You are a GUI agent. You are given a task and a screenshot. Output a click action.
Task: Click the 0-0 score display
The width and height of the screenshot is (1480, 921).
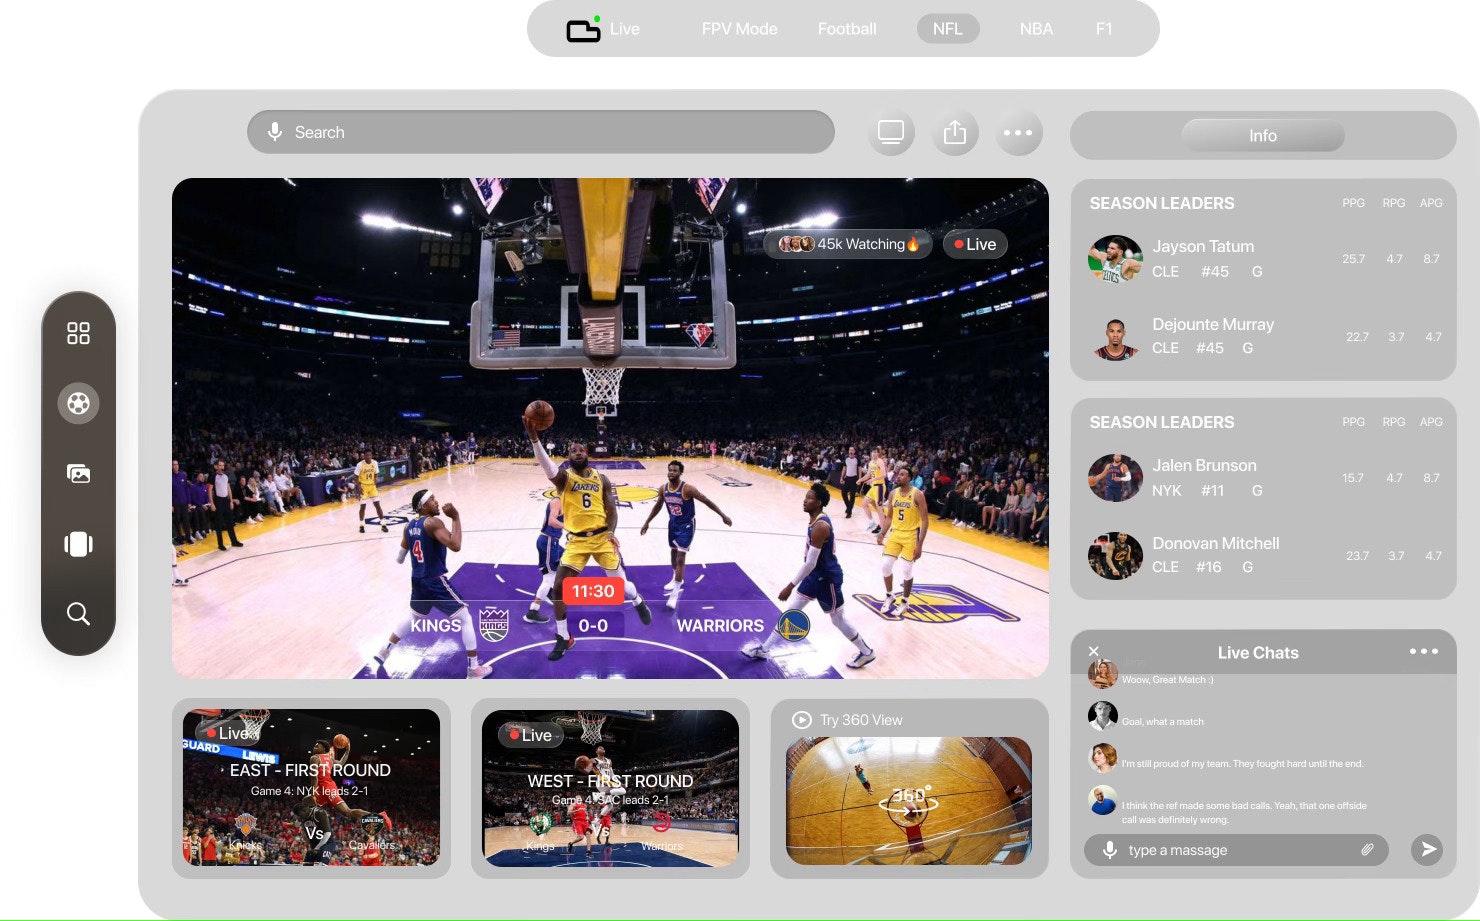point(593,625)
